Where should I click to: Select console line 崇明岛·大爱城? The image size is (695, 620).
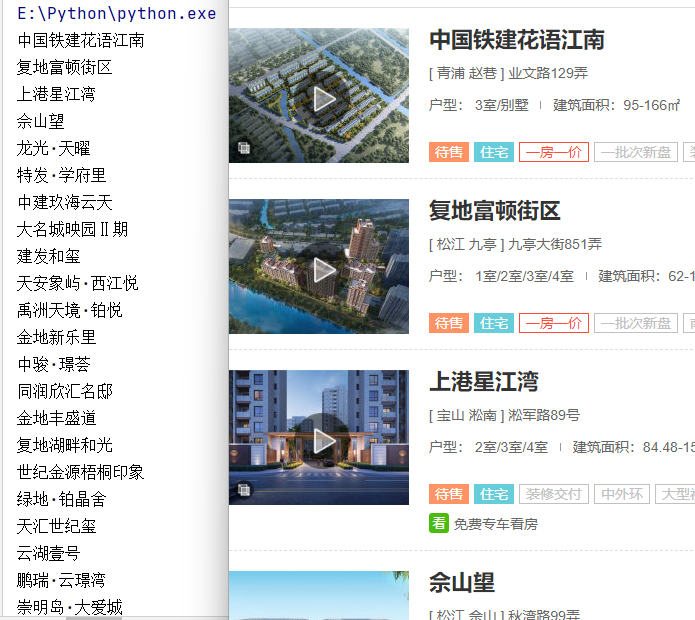click(70, 608)
